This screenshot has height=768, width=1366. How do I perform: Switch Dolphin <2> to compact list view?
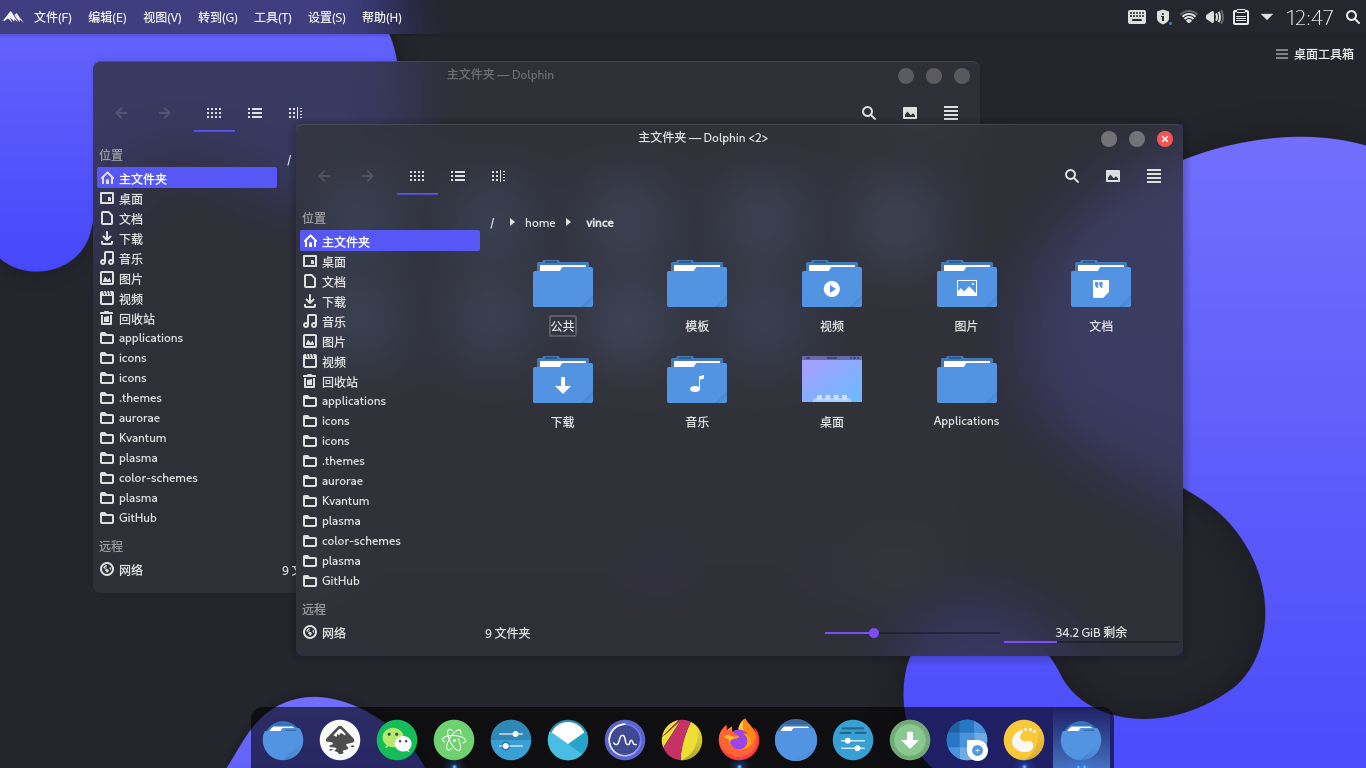tap(458, 176)
